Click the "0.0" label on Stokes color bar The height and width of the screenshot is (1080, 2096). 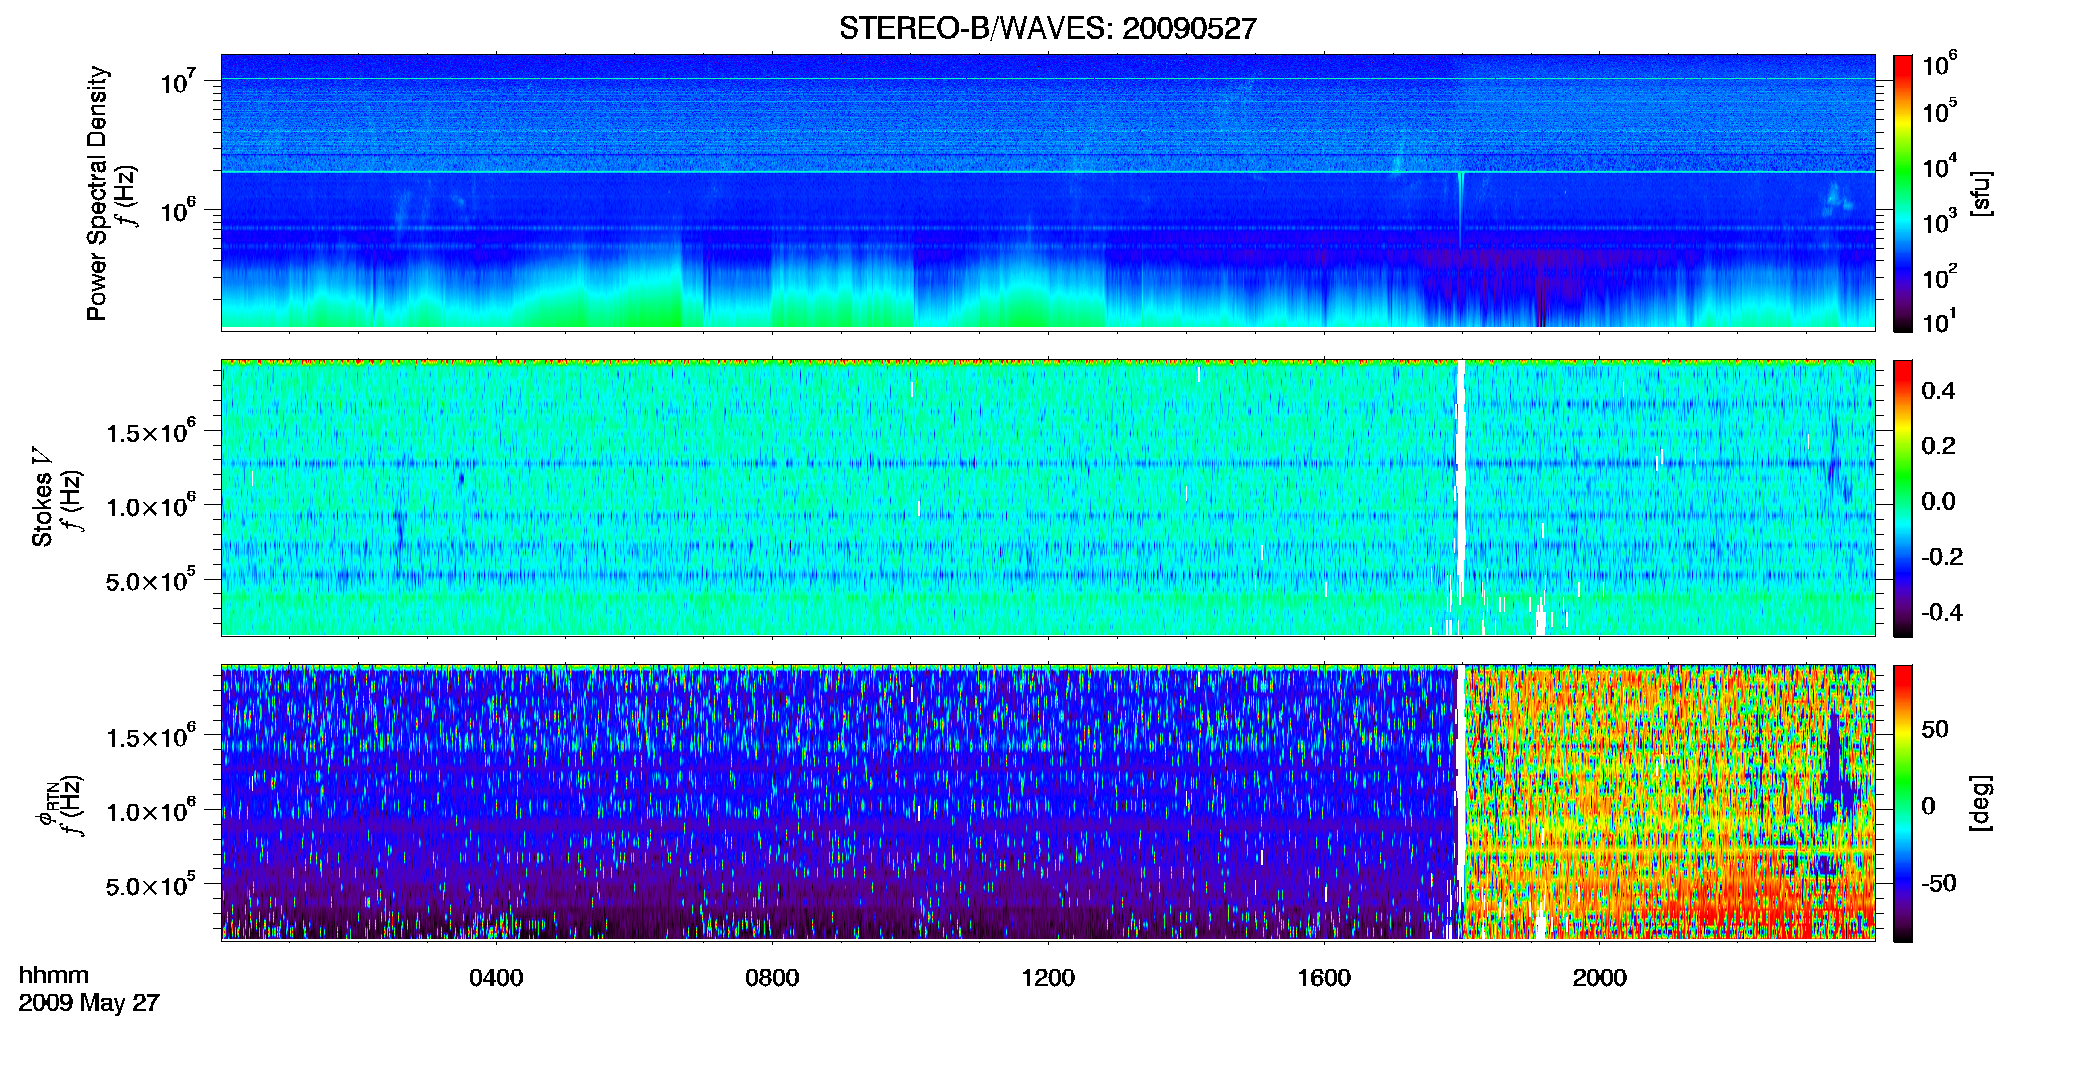1938,502
